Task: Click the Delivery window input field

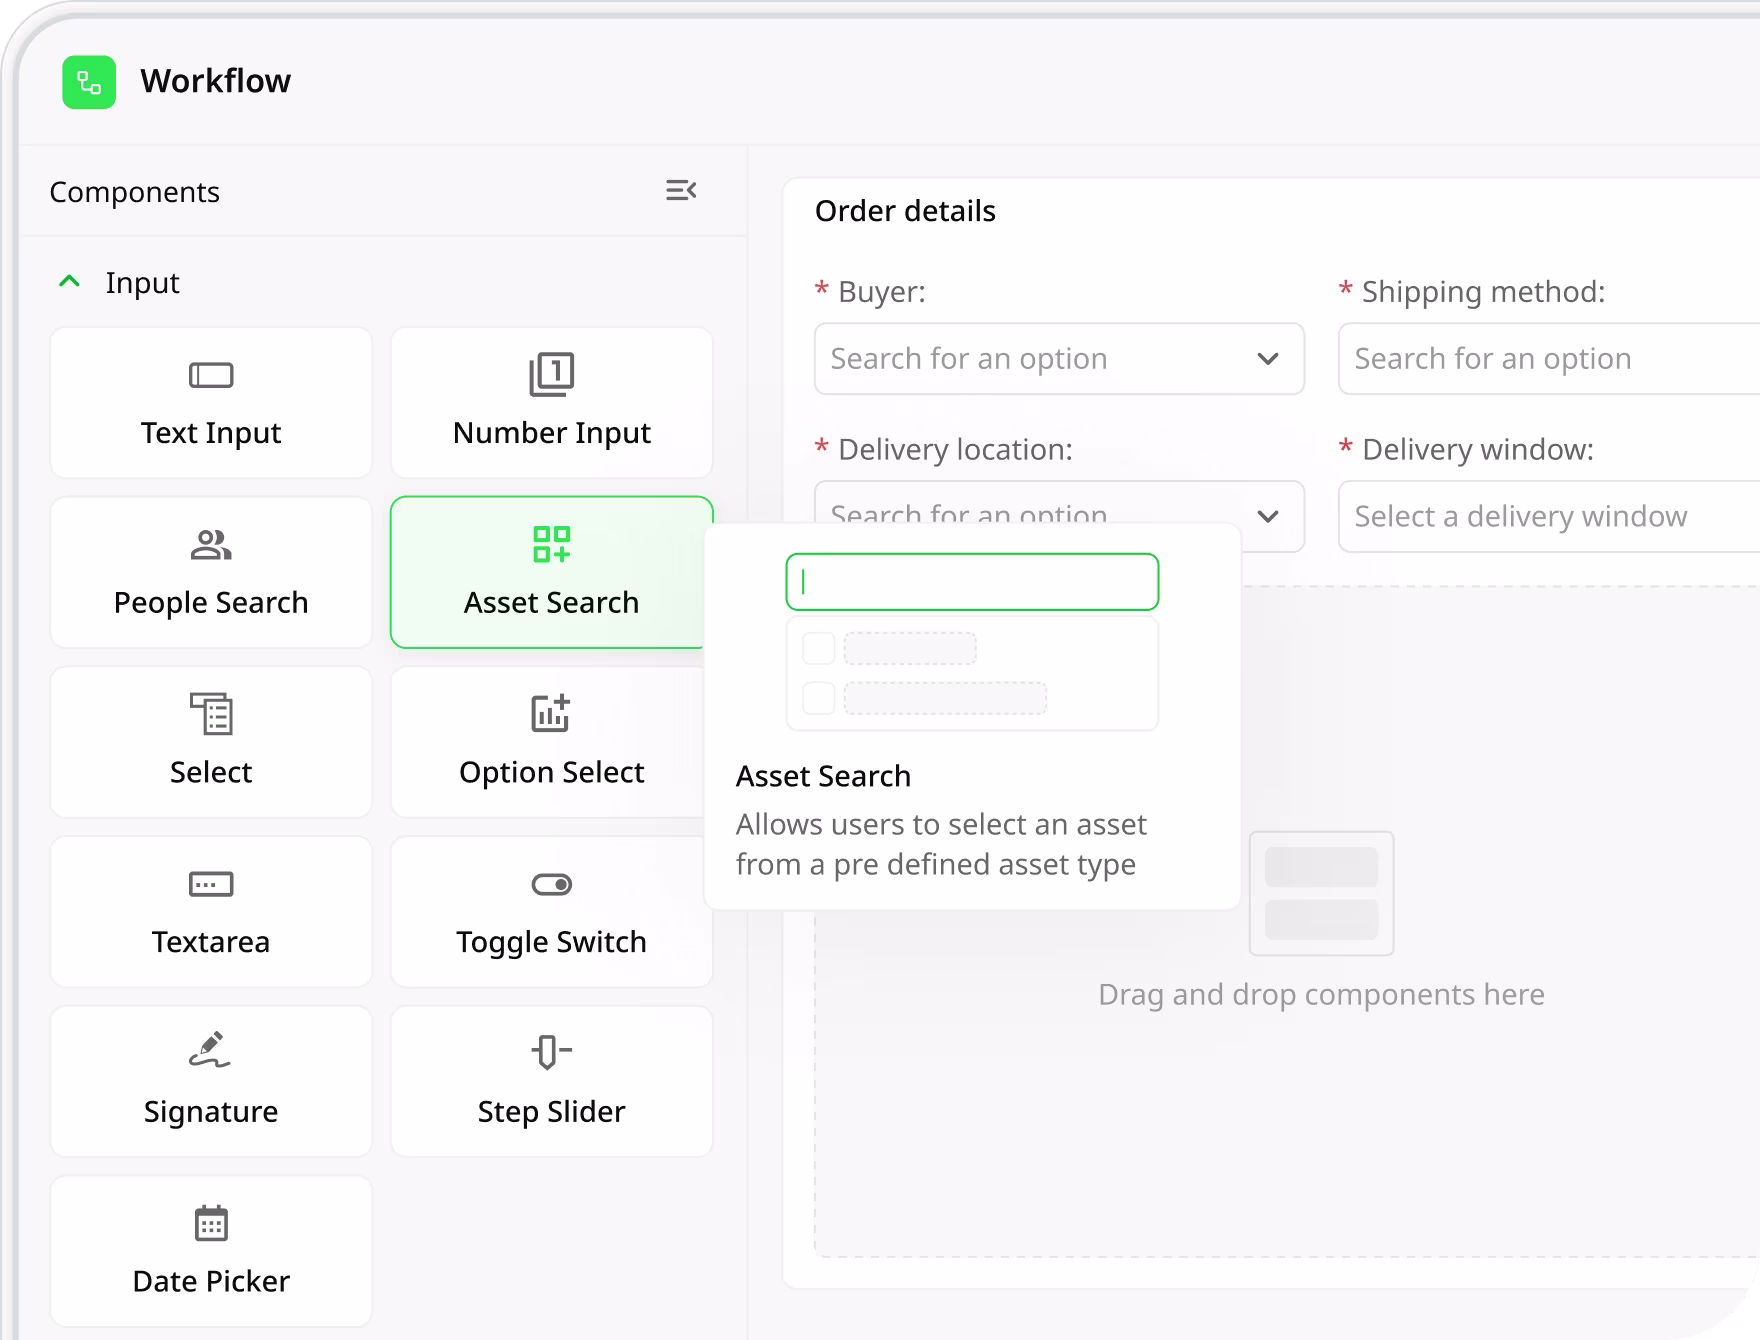Action: point(1548,517)
